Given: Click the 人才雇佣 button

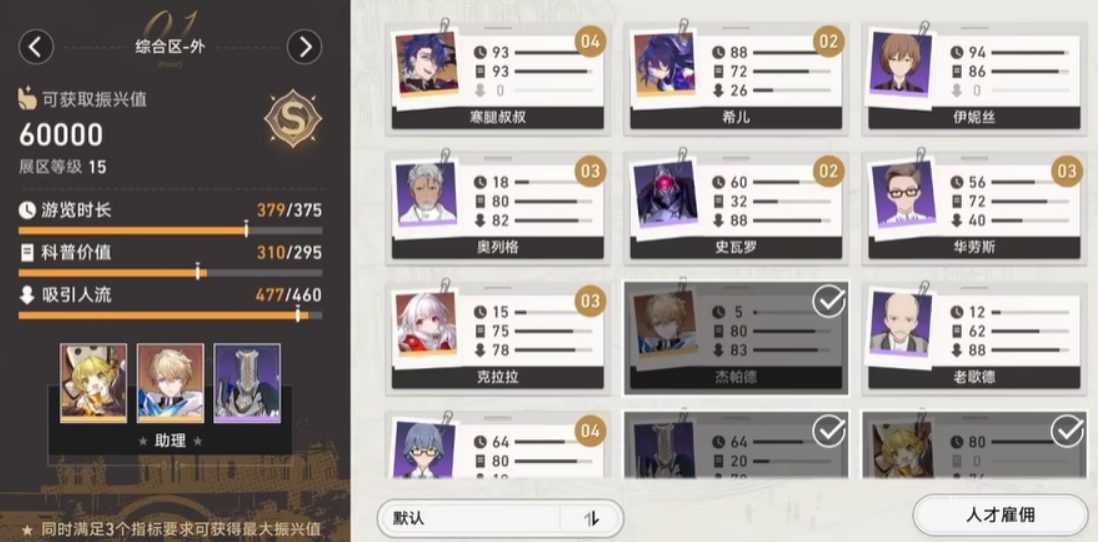Looking at the screenshot, I should [1000, 515].
